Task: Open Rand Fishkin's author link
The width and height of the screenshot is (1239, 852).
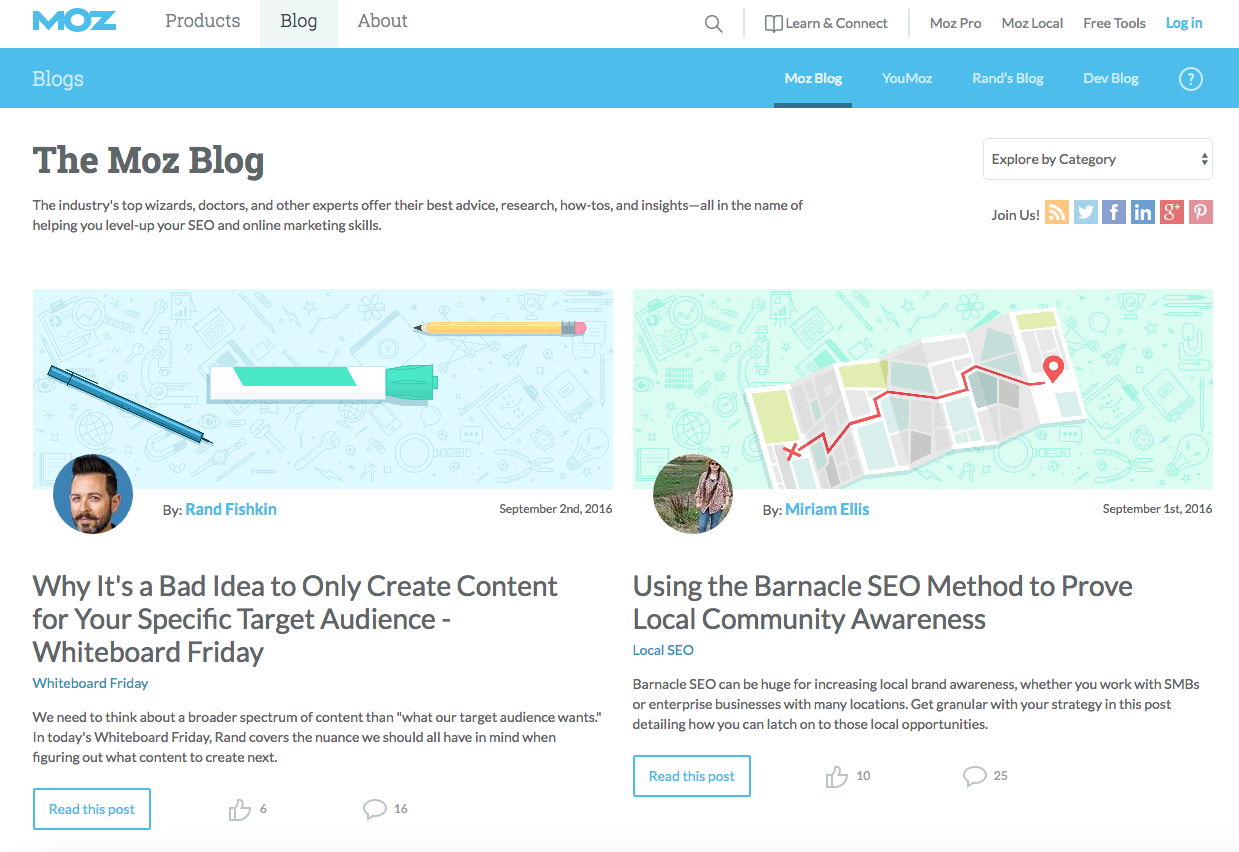Action: pos(231,510)
